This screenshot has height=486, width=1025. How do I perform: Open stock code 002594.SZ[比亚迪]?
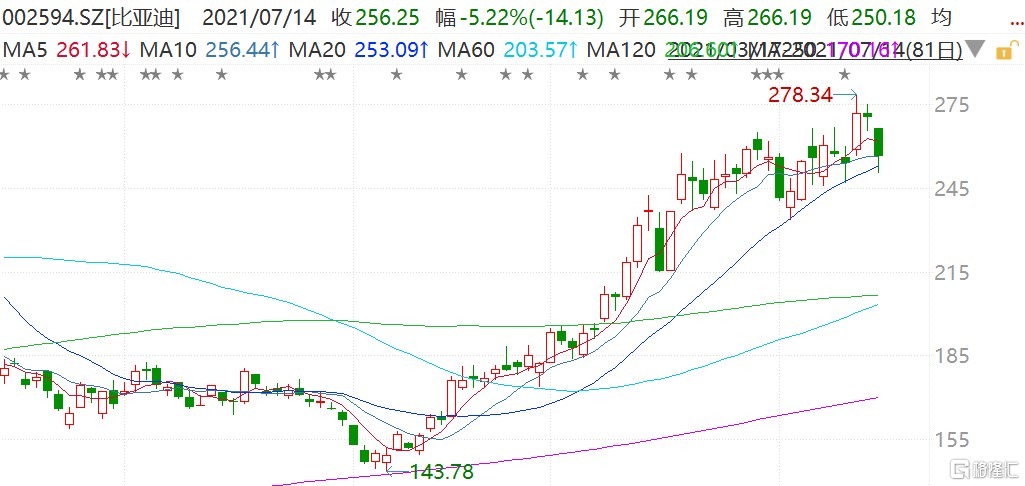(90, 18)
